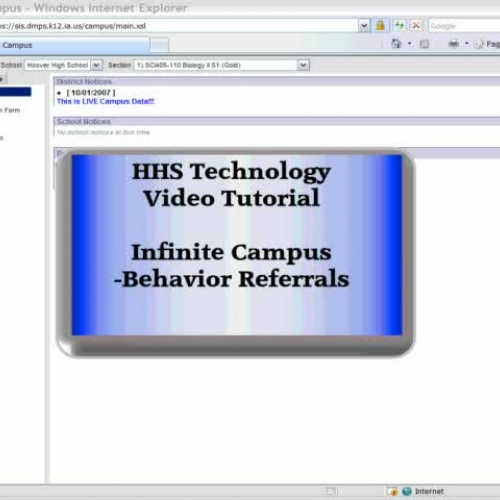
Task: Open the School selector showing Hoover High School
Action: (64, 65)
